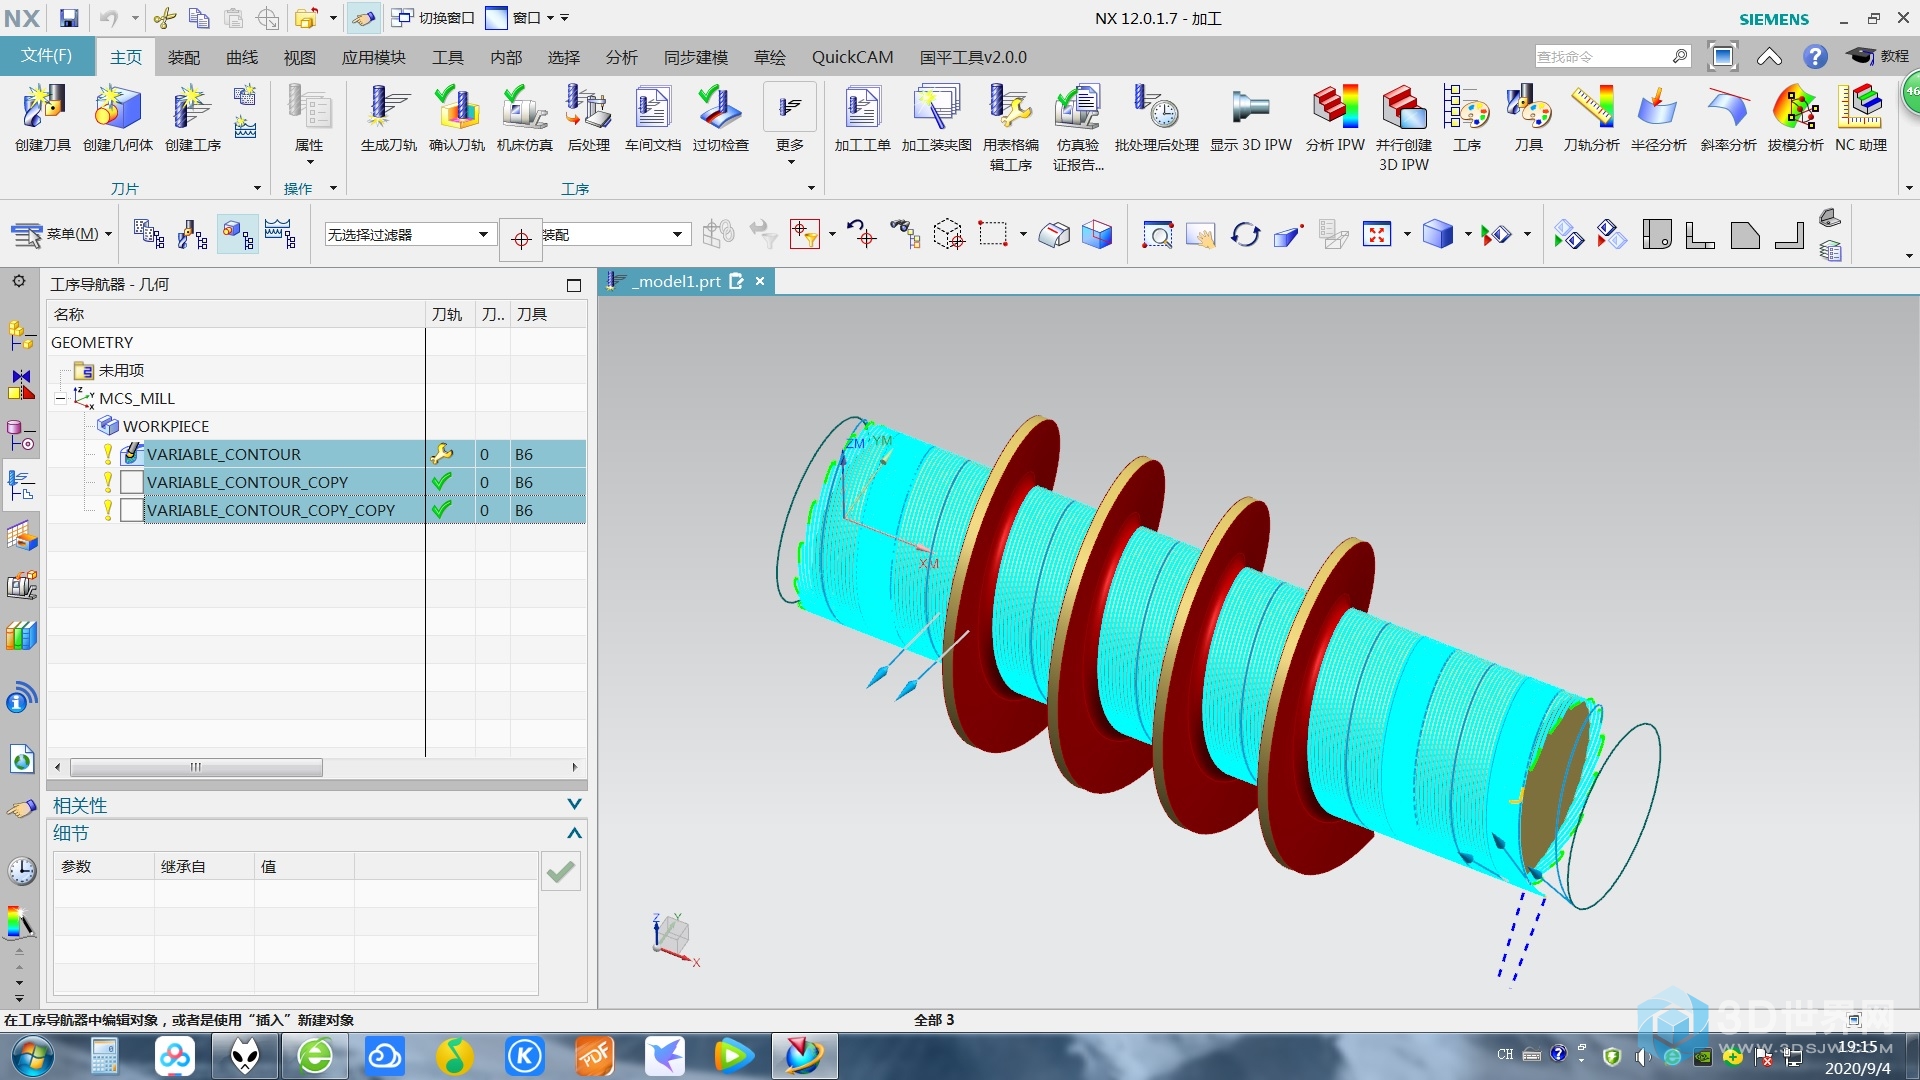Toggle checkbox beside VARIABLE_CONTOUR_COPY row

point(132,482)
